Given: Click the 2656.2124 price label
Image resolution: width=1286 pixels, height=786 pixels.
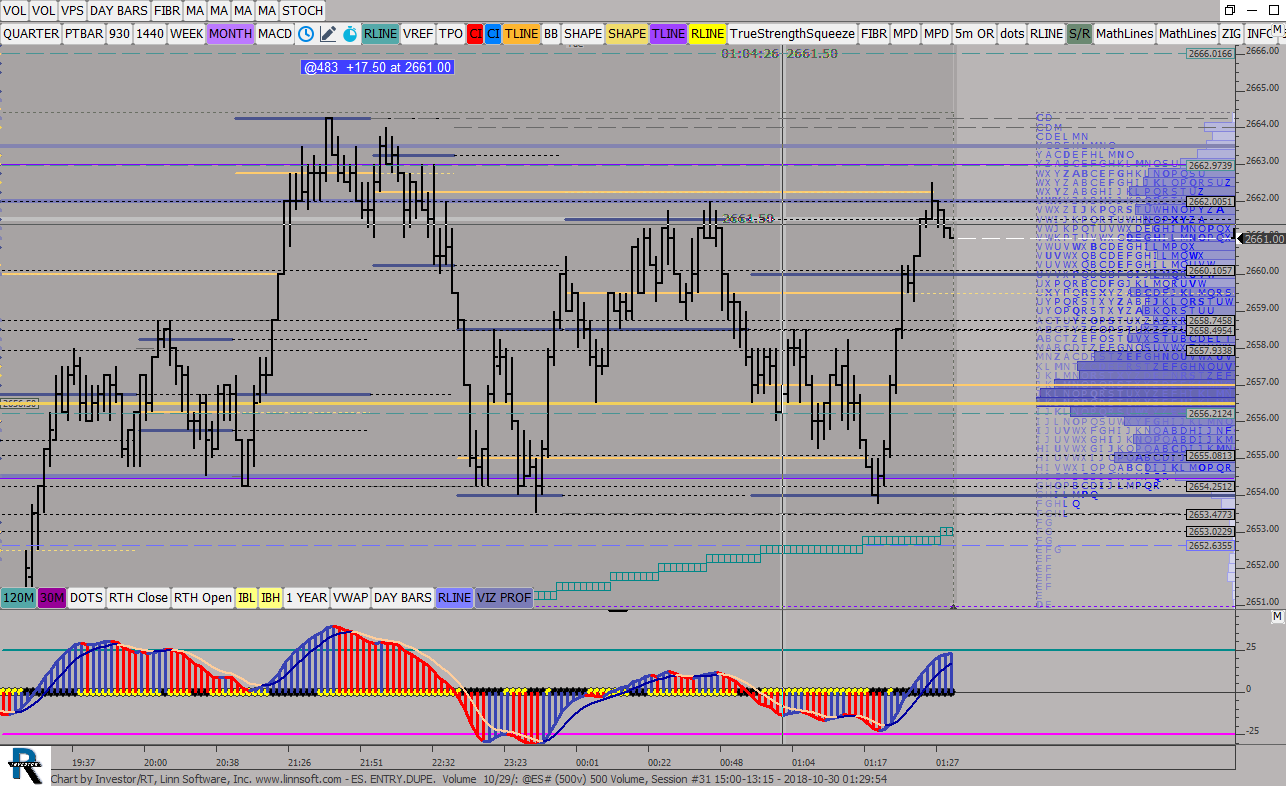Looking at the screenshot, I should [1211, 413].
